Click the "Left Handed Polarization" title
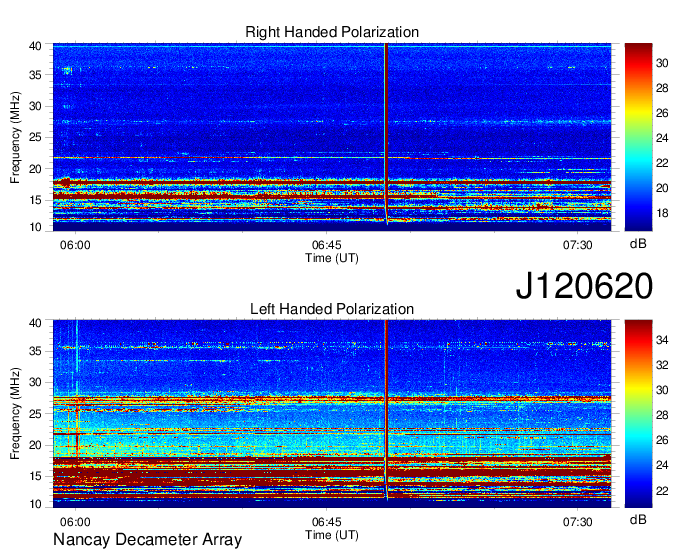This screenshot has width=680, height=552. pyautogui.click(x=332, y=309)
